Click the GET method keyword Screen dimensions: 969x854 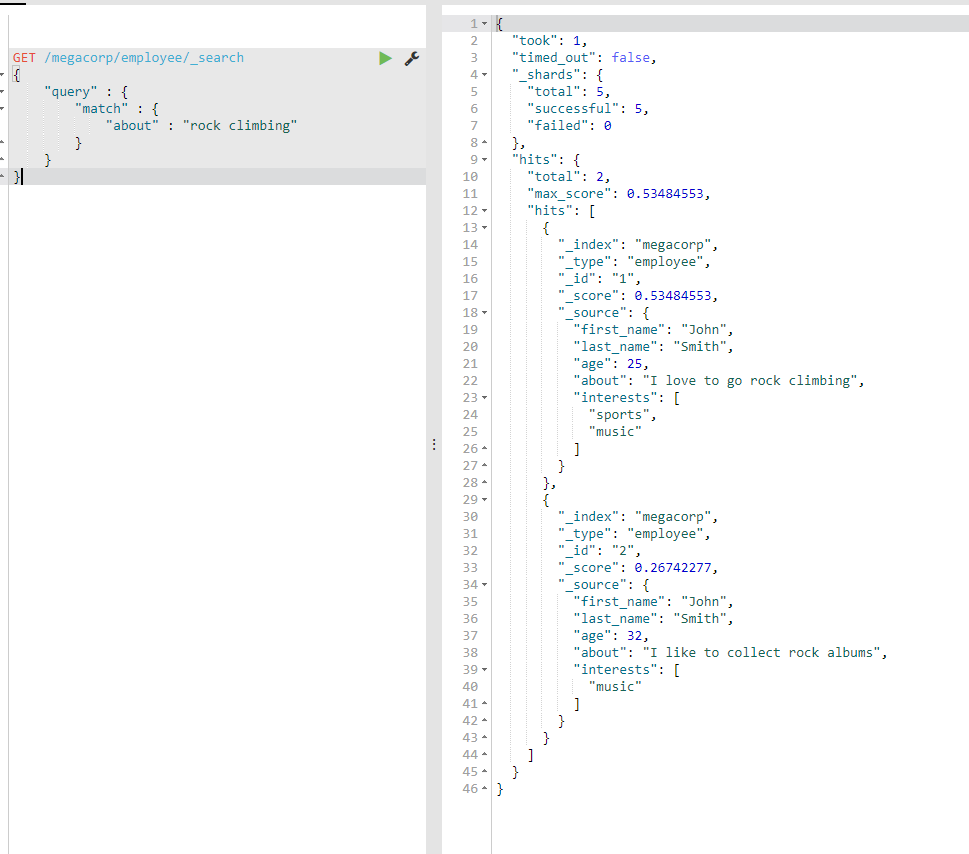tap(24, 57)
